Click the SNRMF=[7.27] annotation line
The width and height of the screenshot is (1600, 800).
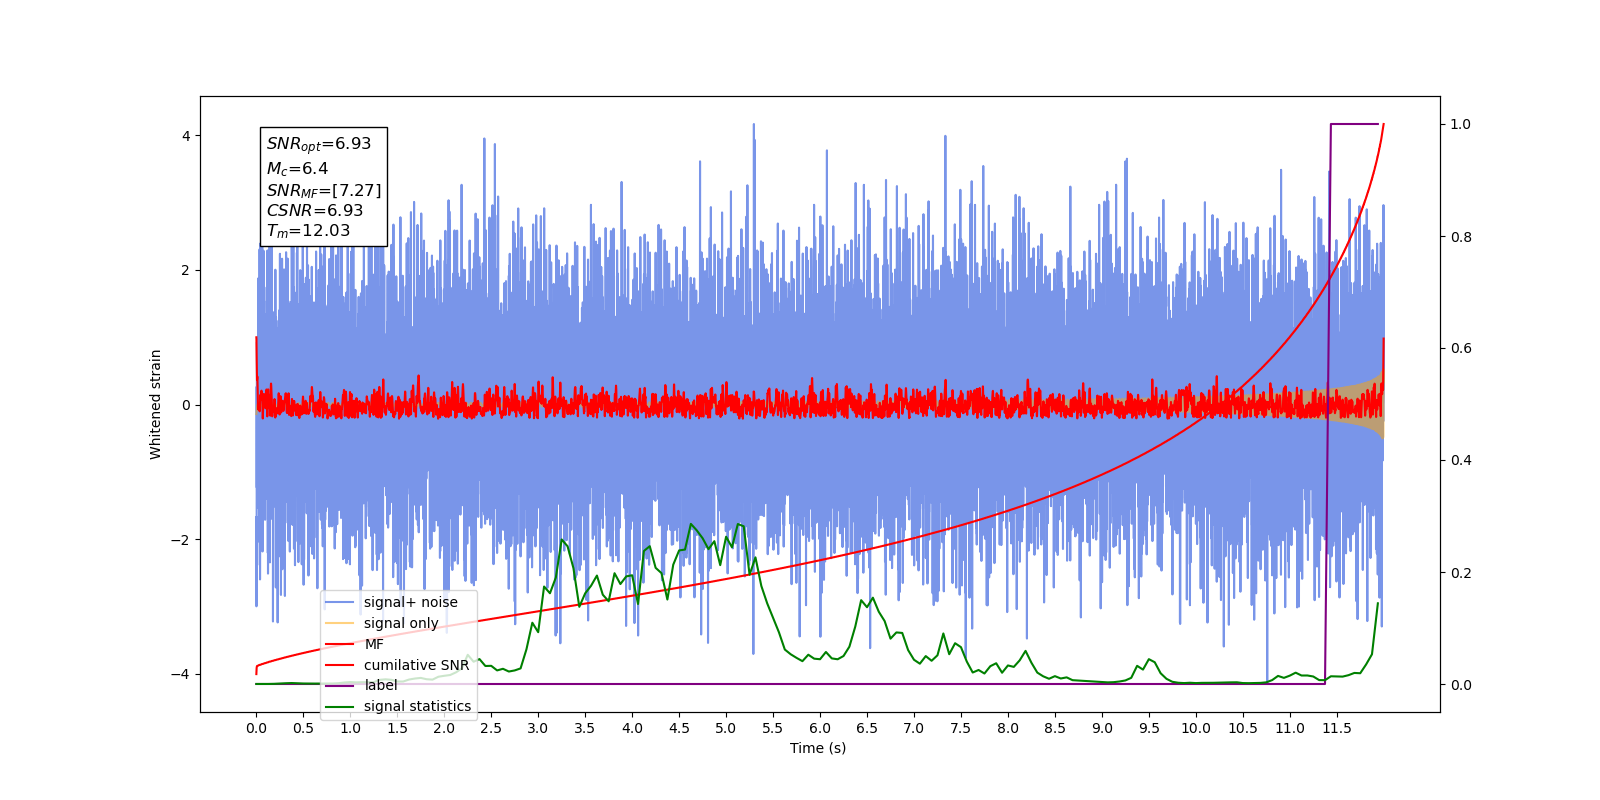(x=324, y=190)
